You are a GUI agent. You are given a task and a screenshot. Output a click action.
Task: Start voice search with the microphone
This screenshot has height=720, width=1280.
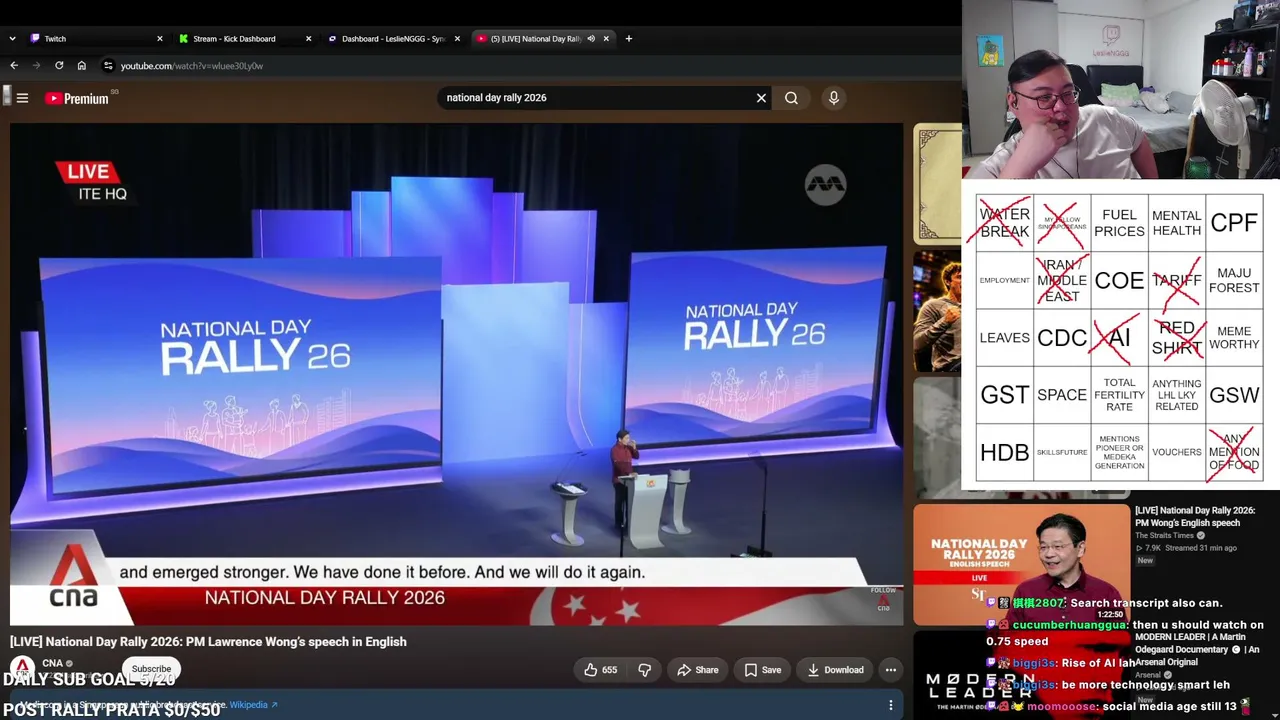coord(834,98)
